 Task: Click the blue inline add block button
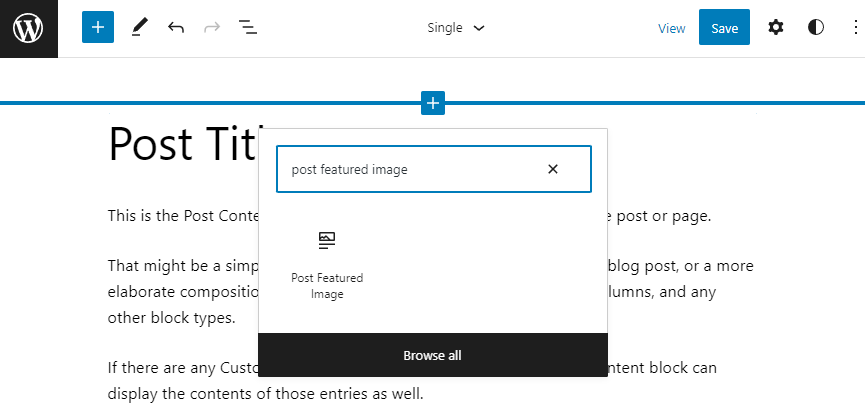click(432, 102)
